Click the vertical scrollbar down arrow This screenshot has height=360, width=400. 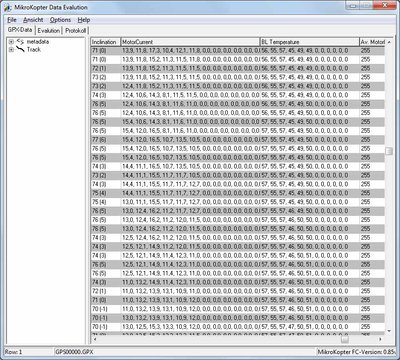[389, 331]
